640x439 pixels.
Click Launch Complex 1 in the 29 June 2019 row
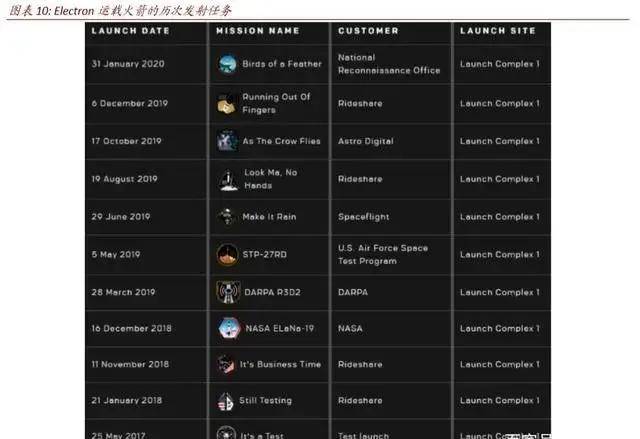(x=500, y=217)
